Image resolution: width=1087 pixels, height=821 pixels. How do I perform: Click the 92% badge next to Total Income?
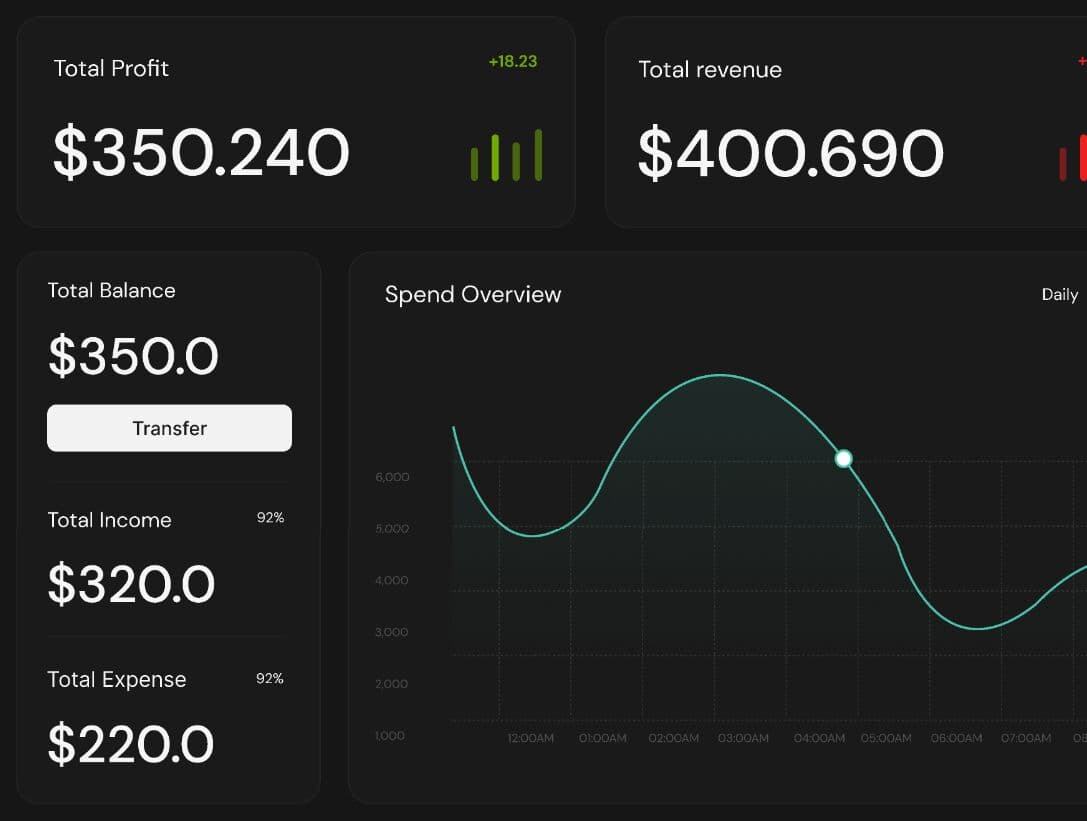tap(270, 518)
